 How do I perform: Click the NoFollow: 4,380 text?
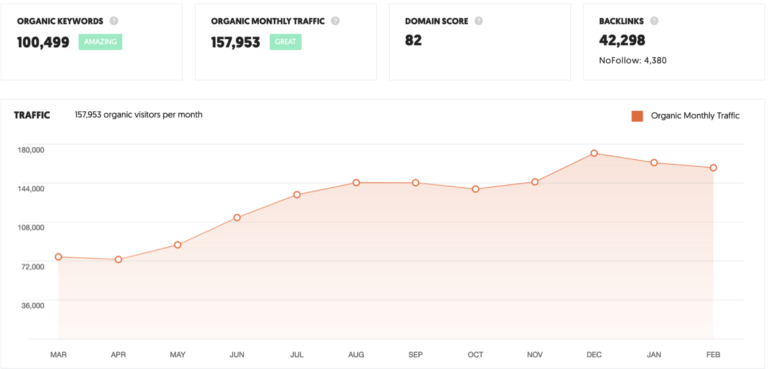(x=633, y=61)
